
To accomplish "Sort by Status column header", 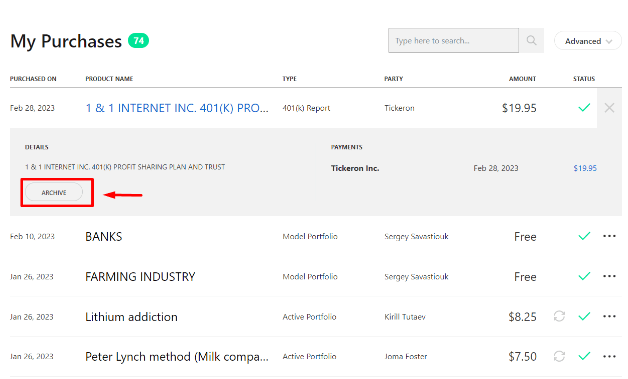I will (x=584, y=79).
